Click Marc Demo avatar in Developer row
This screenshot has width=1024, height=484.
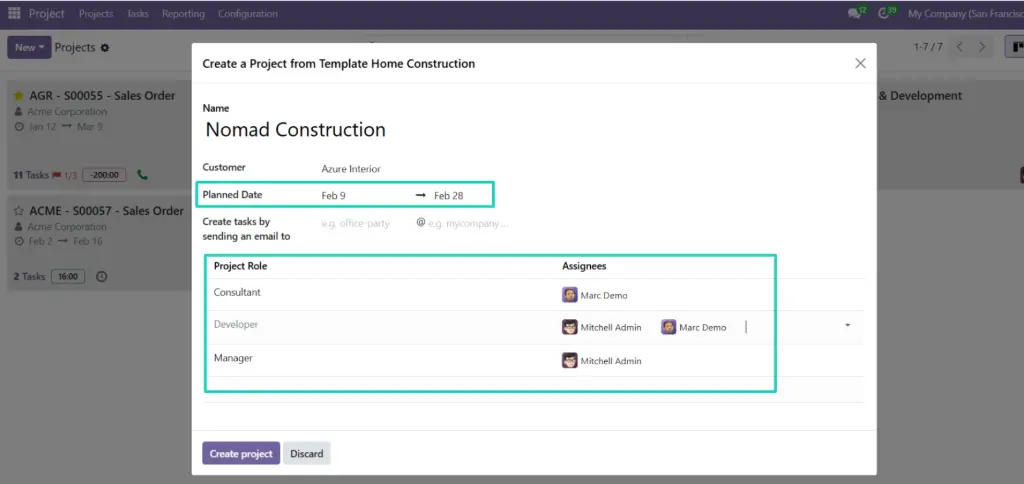668,327
